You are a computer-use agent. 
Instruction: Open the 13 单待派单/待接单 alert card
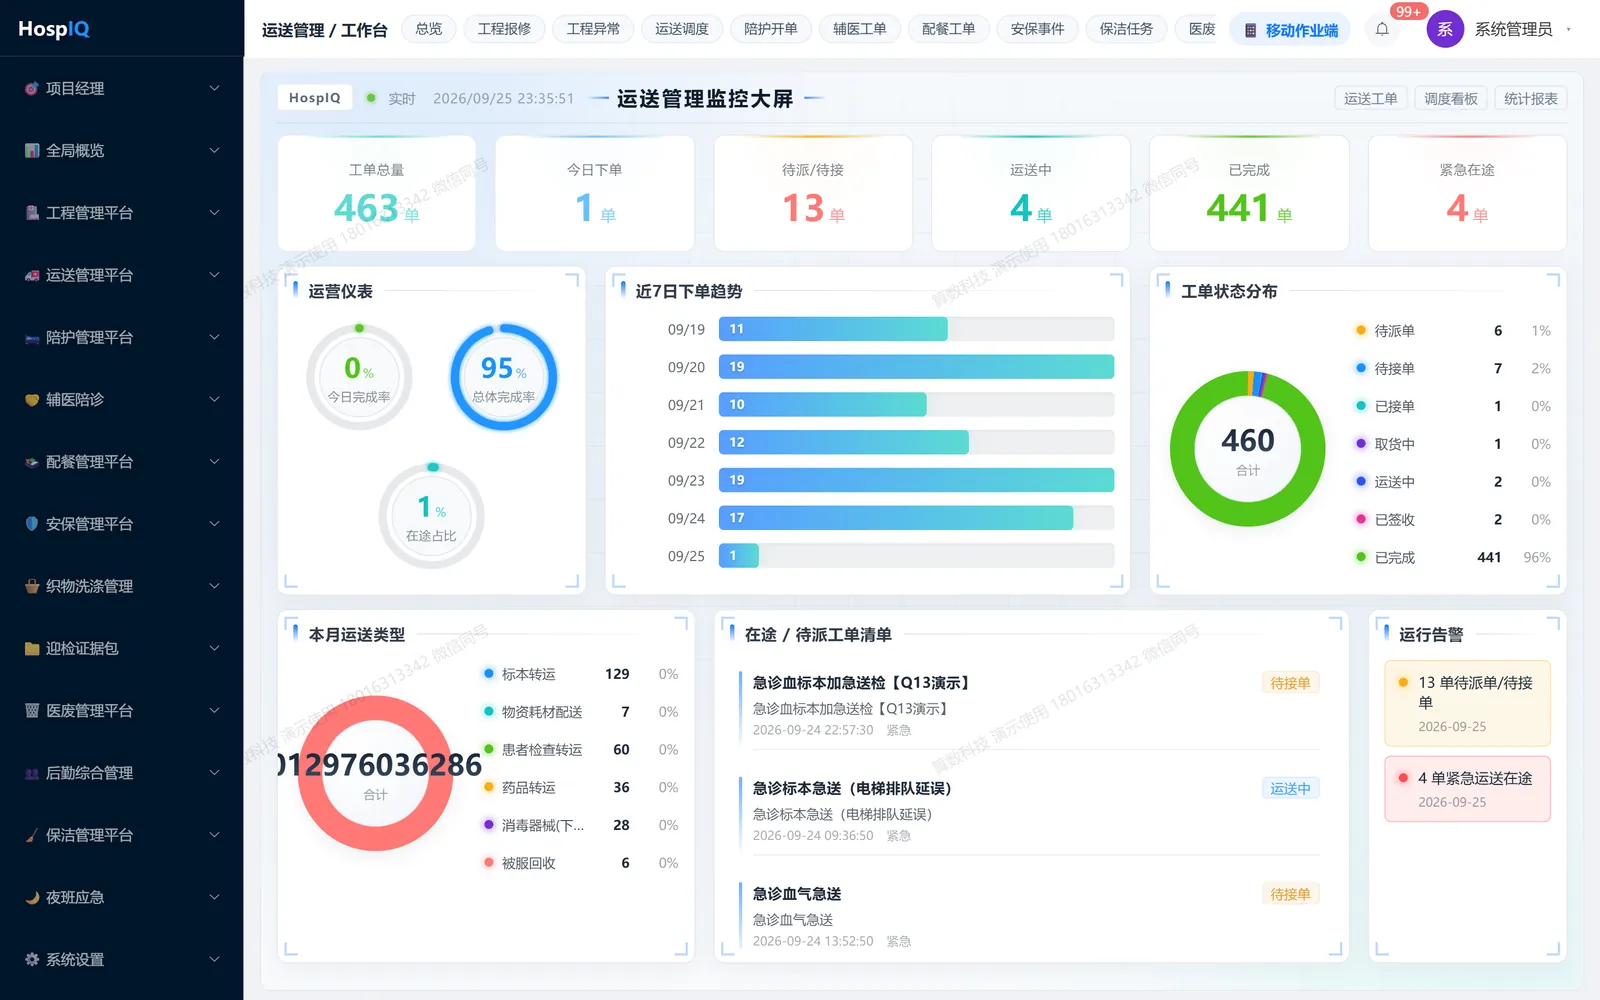click(1467, 703)
